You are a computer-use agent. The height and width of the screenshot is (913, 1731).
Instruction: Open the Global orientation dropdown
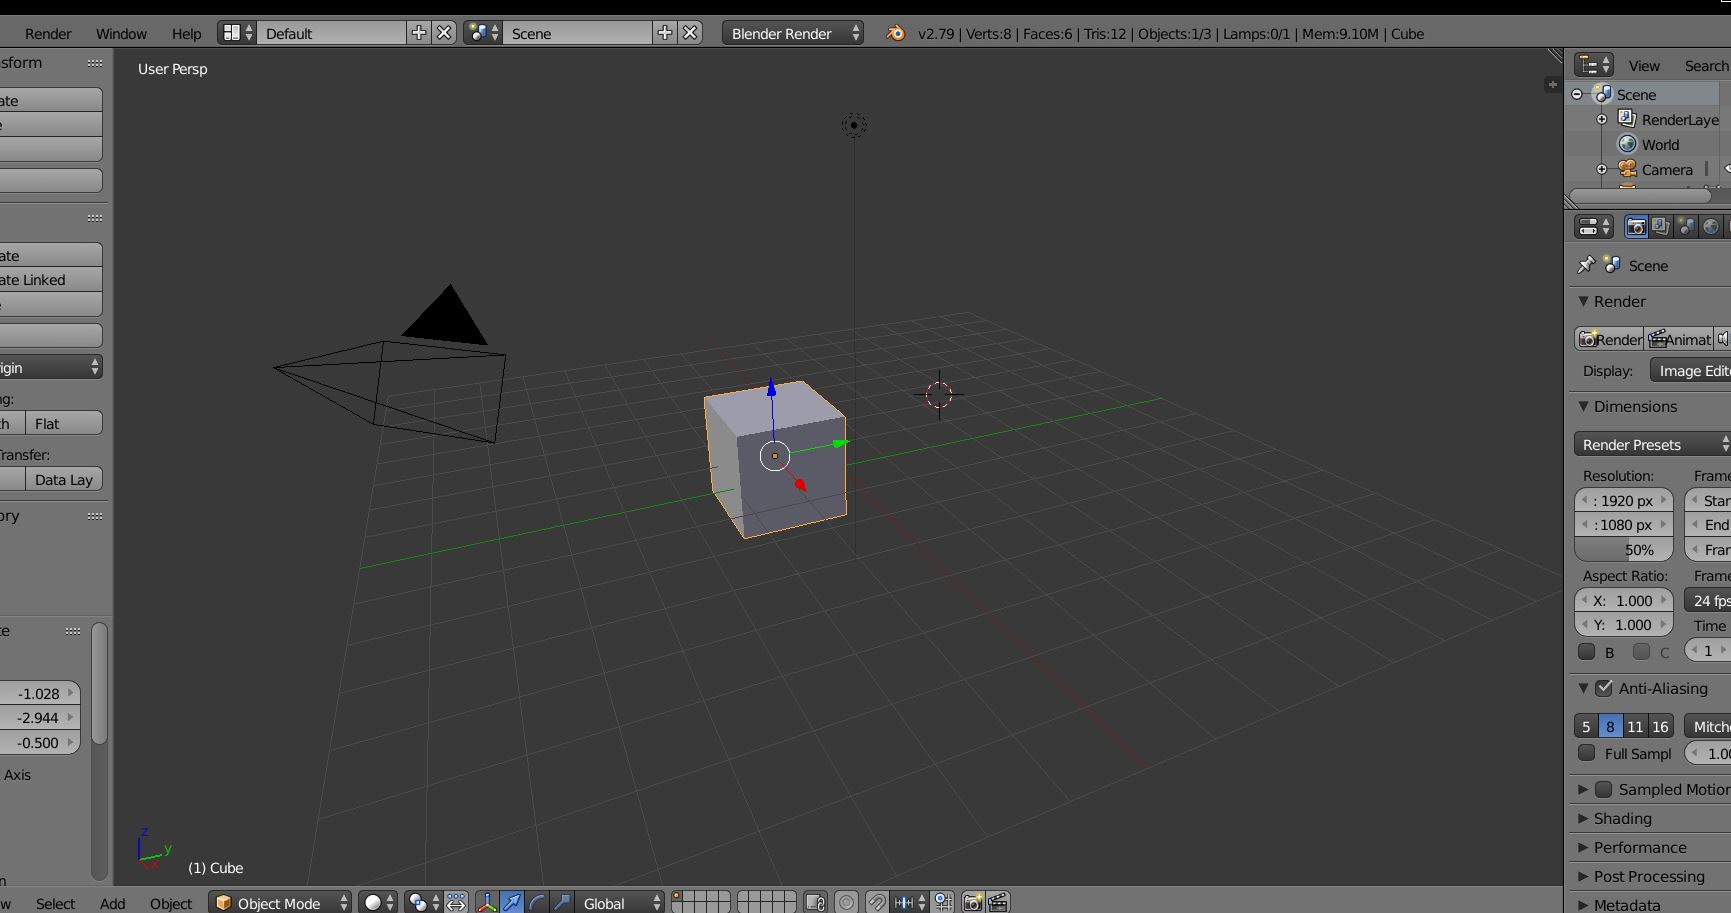[622, 902]
